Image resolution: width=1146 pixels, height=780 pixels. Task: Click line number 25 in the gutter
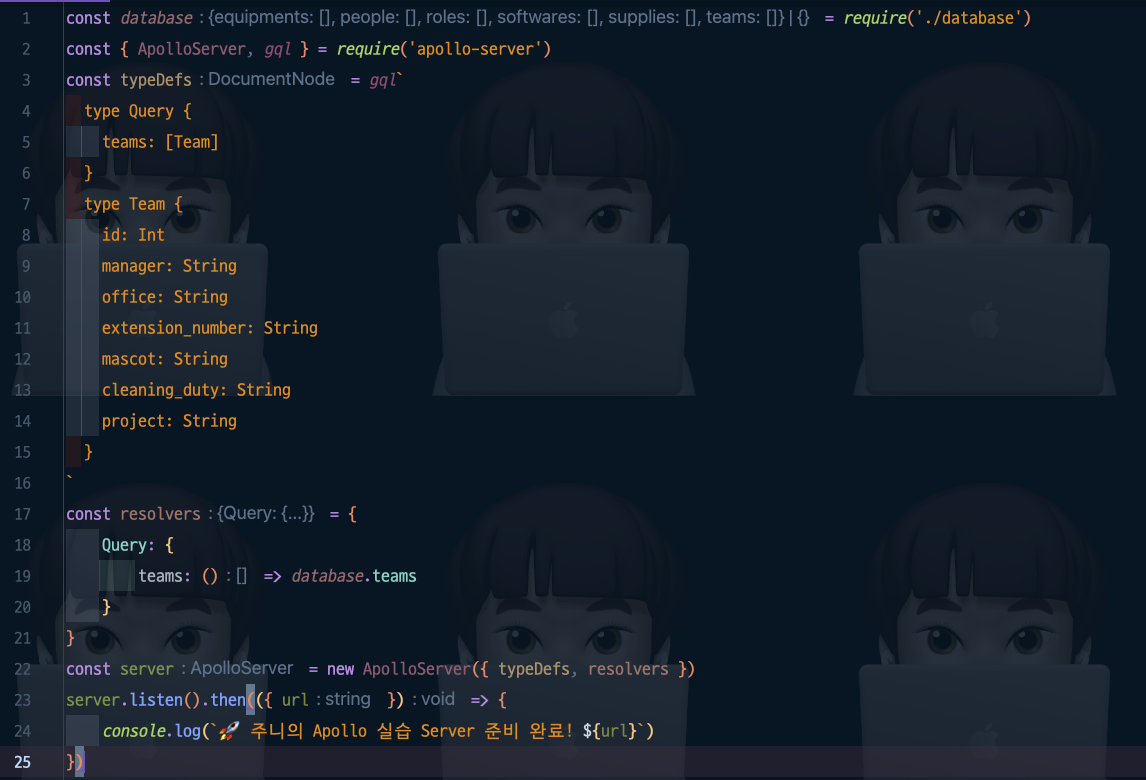click(23, 762)
